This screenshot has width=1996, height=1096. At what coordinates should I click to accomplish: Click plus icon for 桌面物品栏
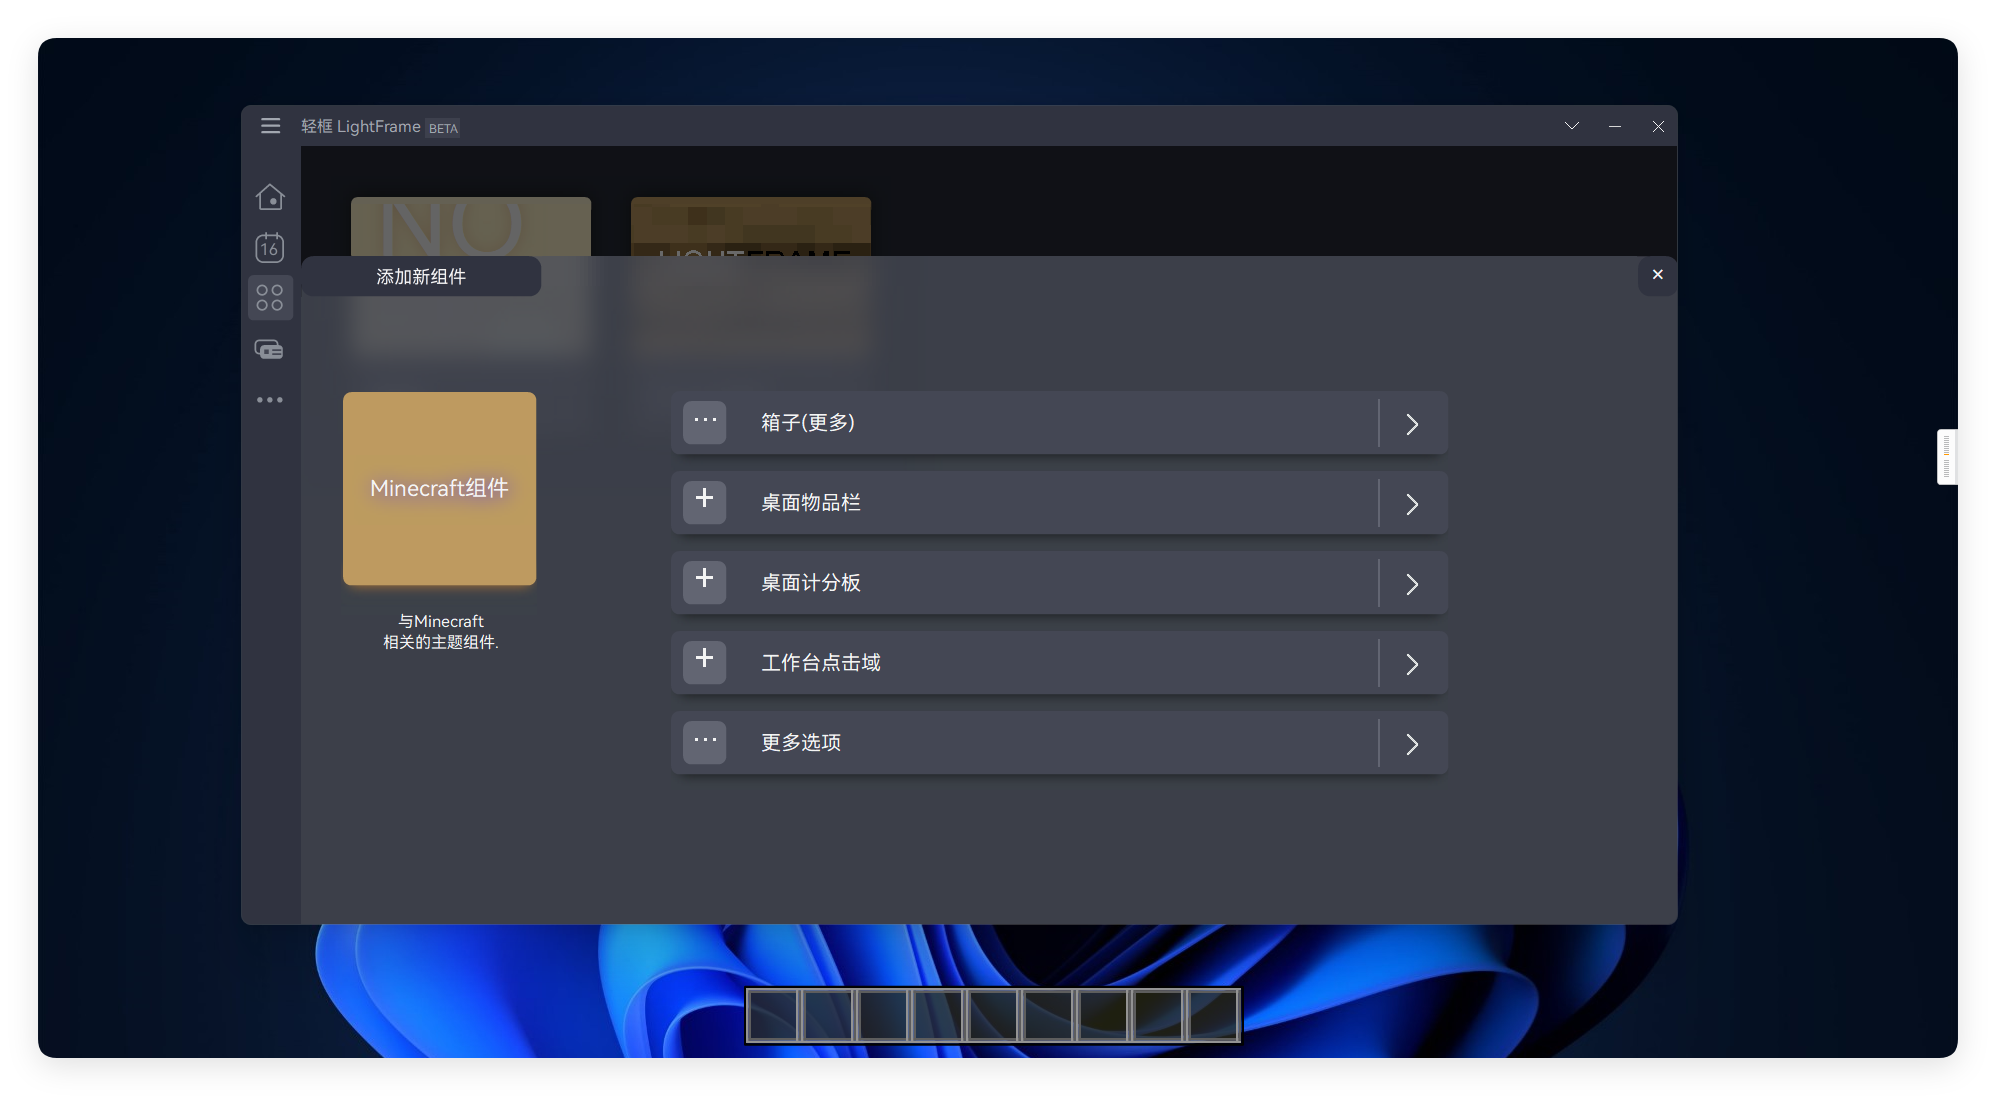705,502
